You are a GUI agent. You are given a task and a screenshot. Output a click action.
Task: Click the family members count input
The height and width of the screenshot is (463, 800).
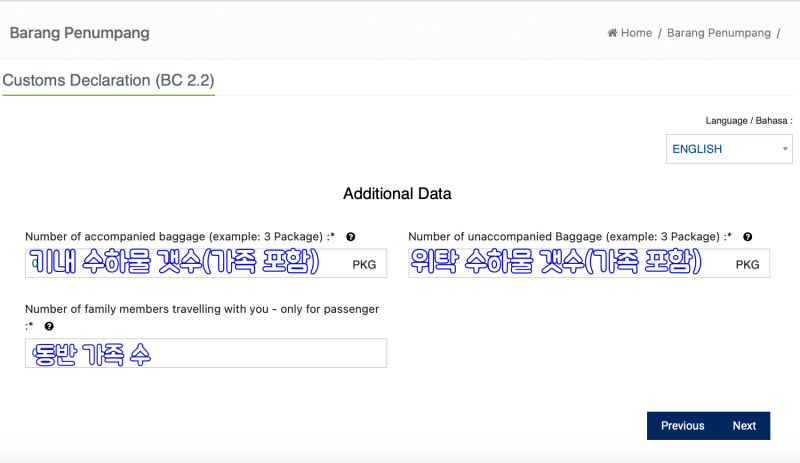pos(206,353)
